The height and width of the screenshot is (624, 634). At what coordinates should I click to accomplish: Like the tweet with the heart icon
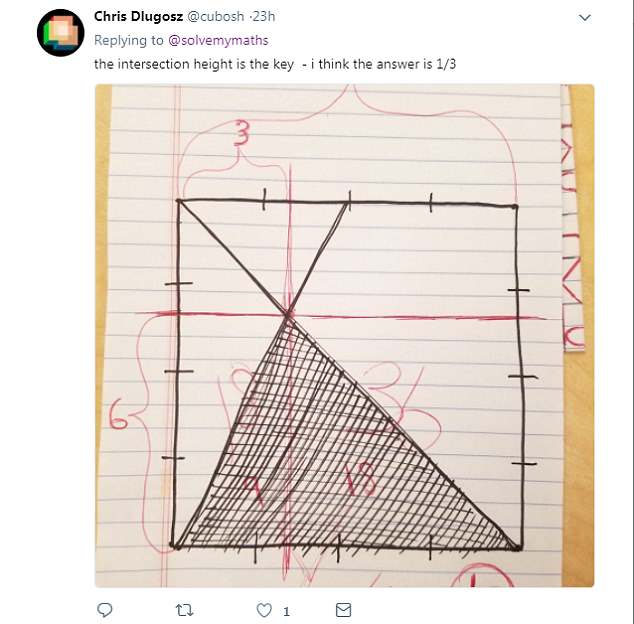265,609
